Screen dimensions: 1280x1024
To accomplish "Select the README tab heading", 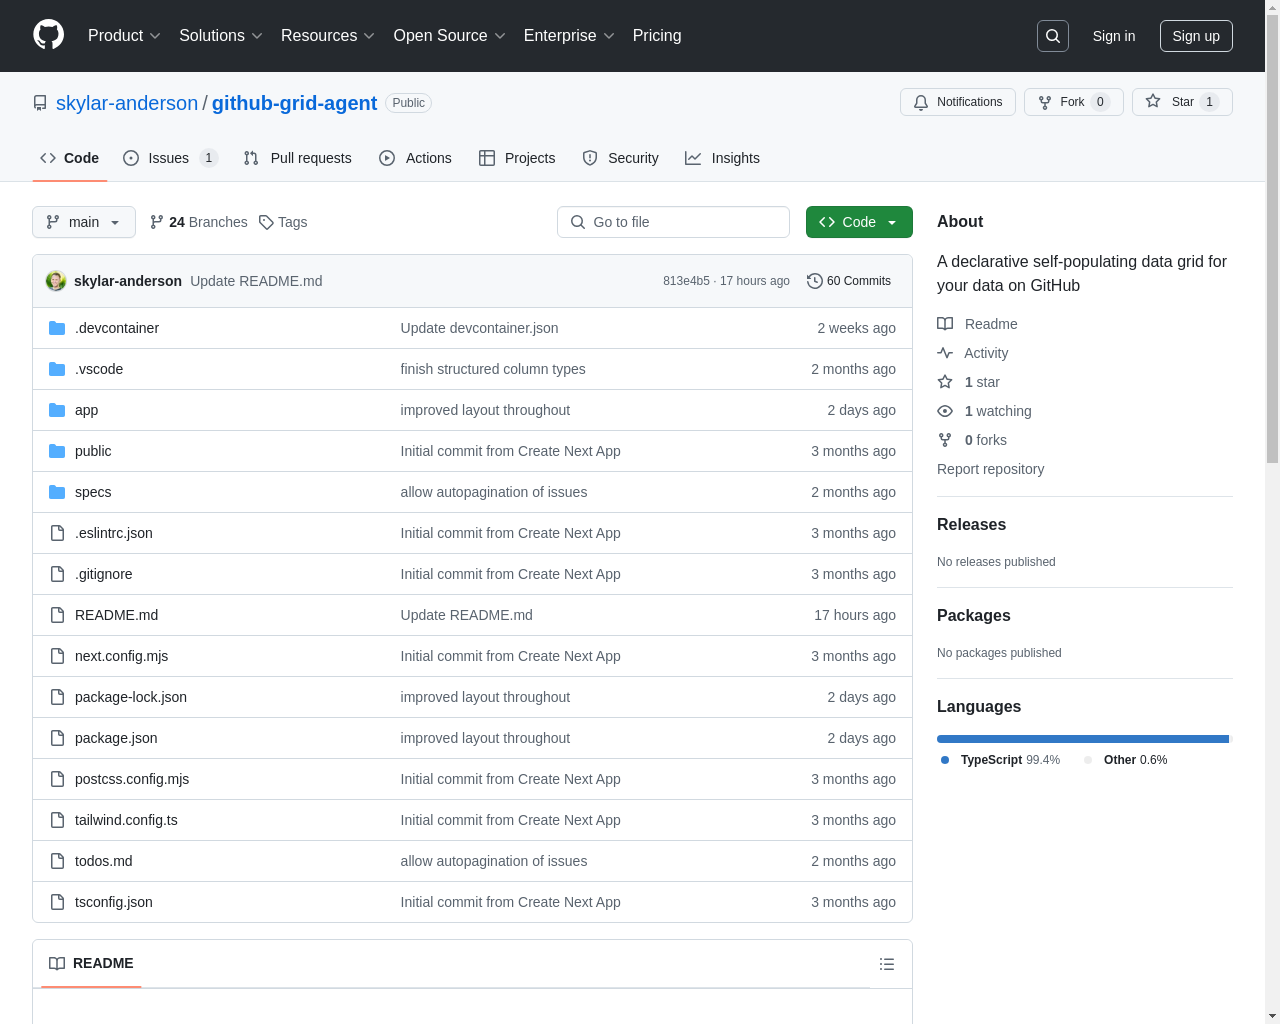I will [91, 964].
